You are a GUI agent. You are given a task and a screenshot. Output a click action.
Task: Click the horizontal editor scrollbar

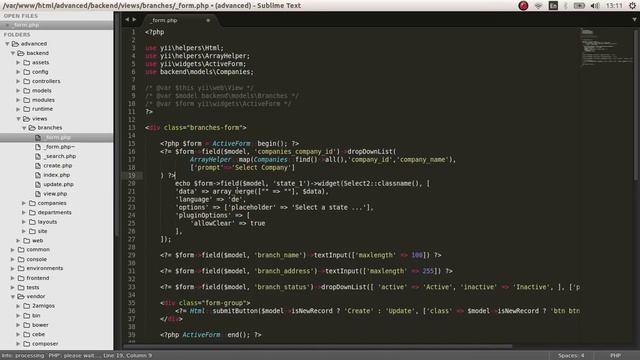[318, 347]
